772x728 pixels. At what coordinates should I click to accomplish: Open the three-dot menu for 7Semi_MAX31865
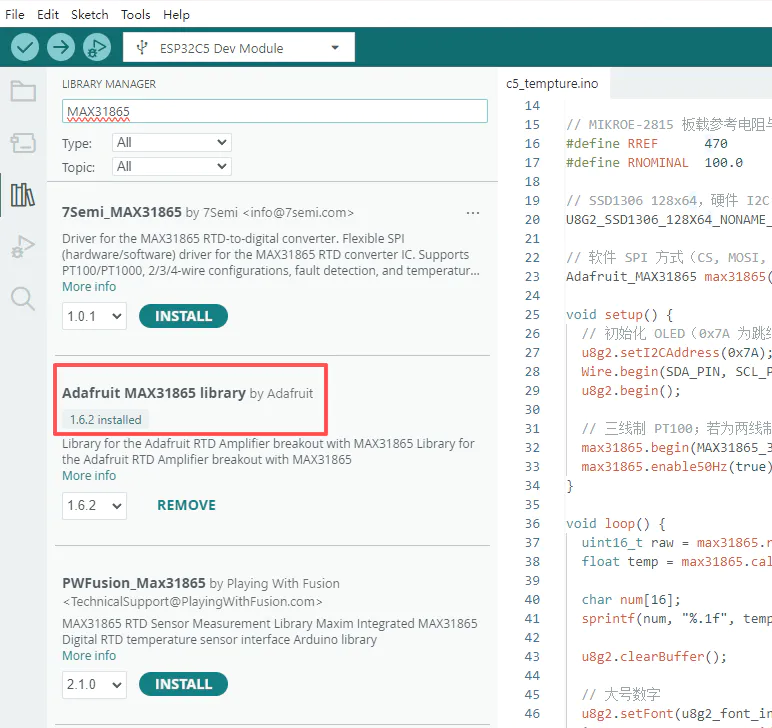pyautogui.click(x=473, y=213)
